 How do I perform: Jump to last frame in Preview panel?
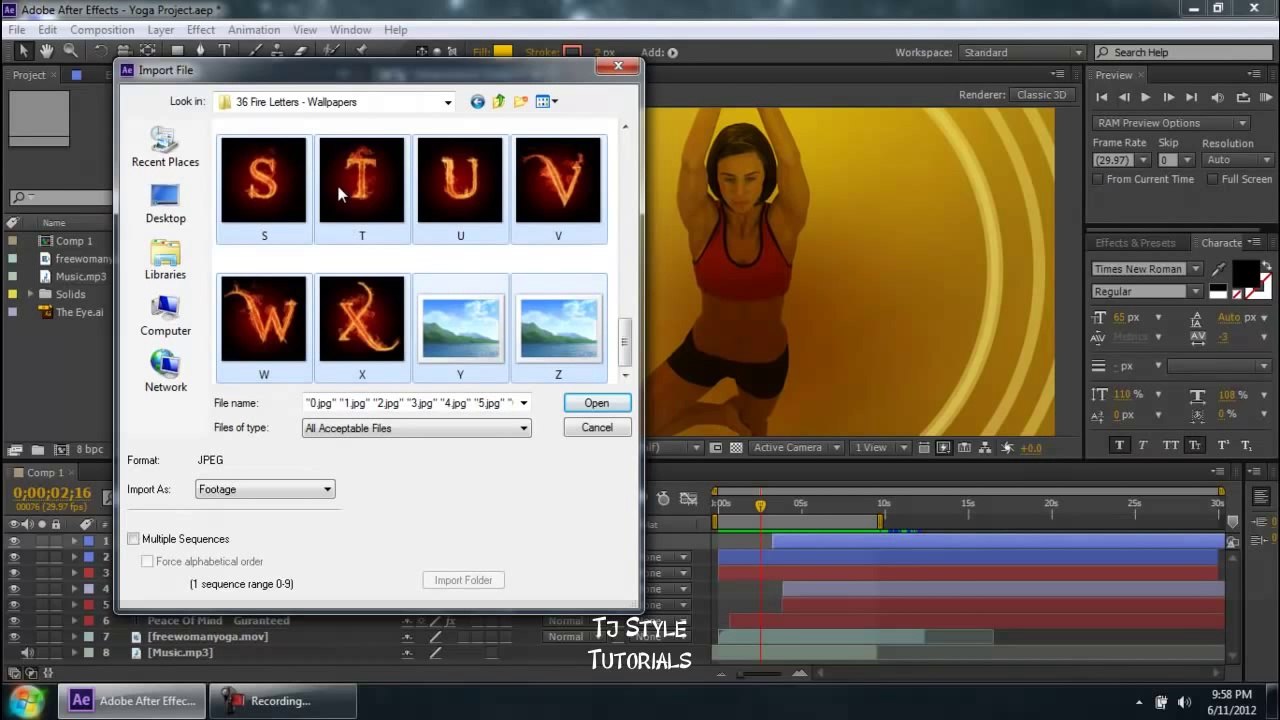[1191, 97]
